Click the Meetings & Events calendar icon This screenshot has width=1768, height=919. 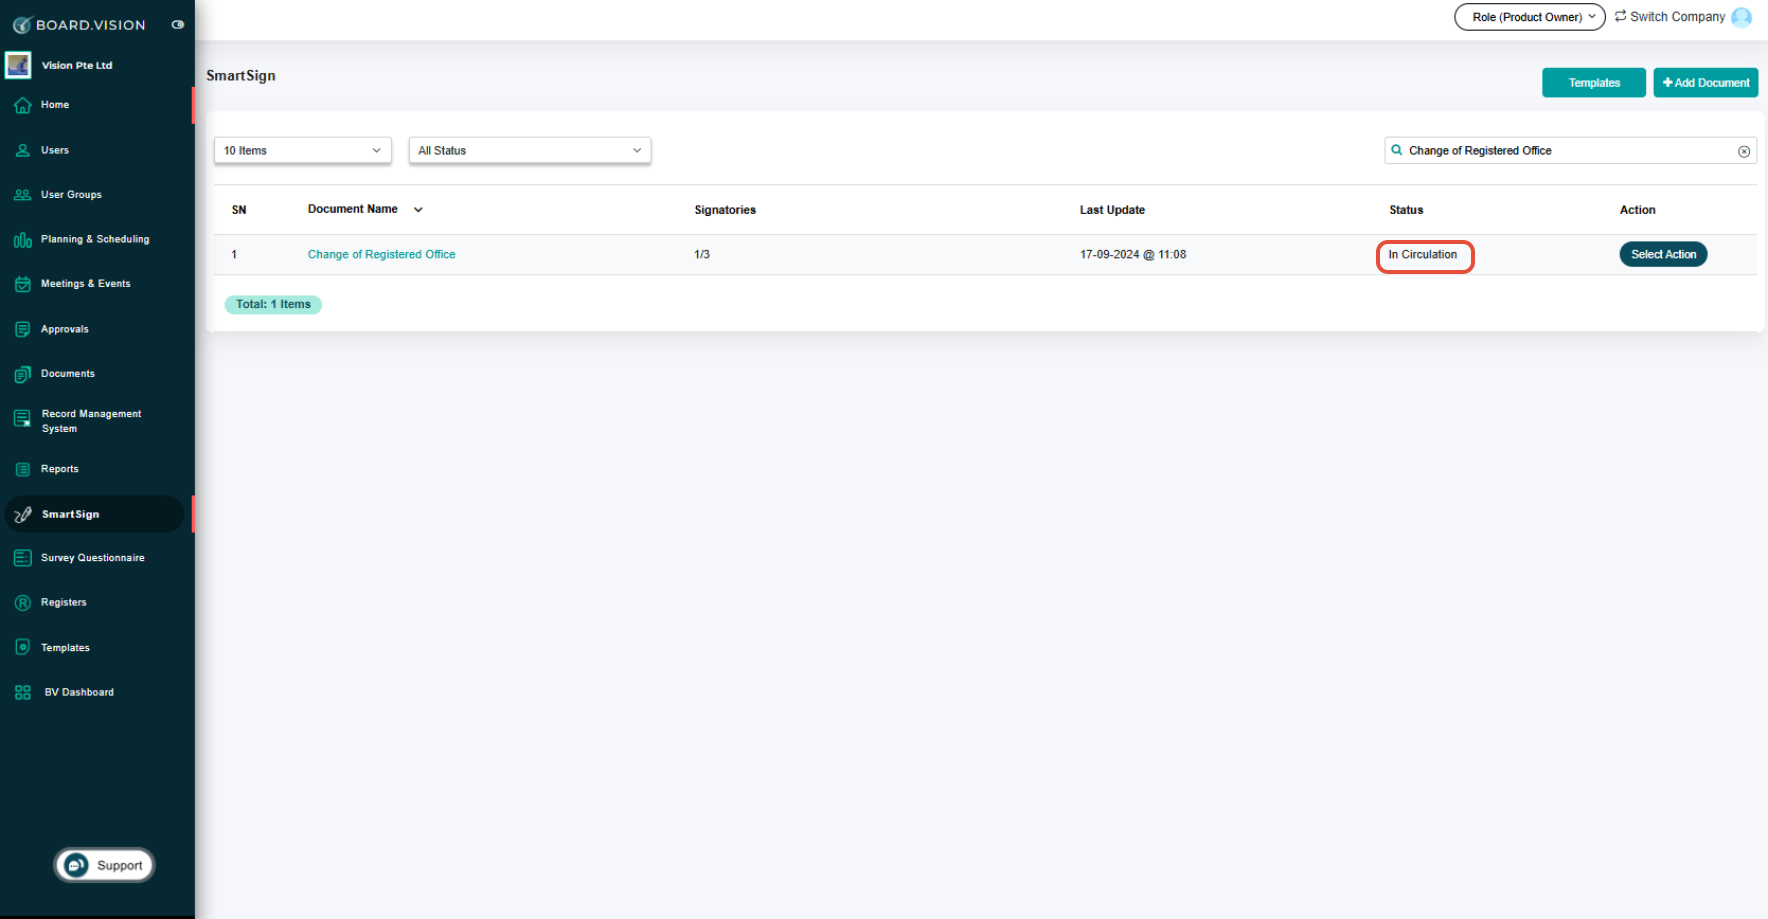coord(22,284)
